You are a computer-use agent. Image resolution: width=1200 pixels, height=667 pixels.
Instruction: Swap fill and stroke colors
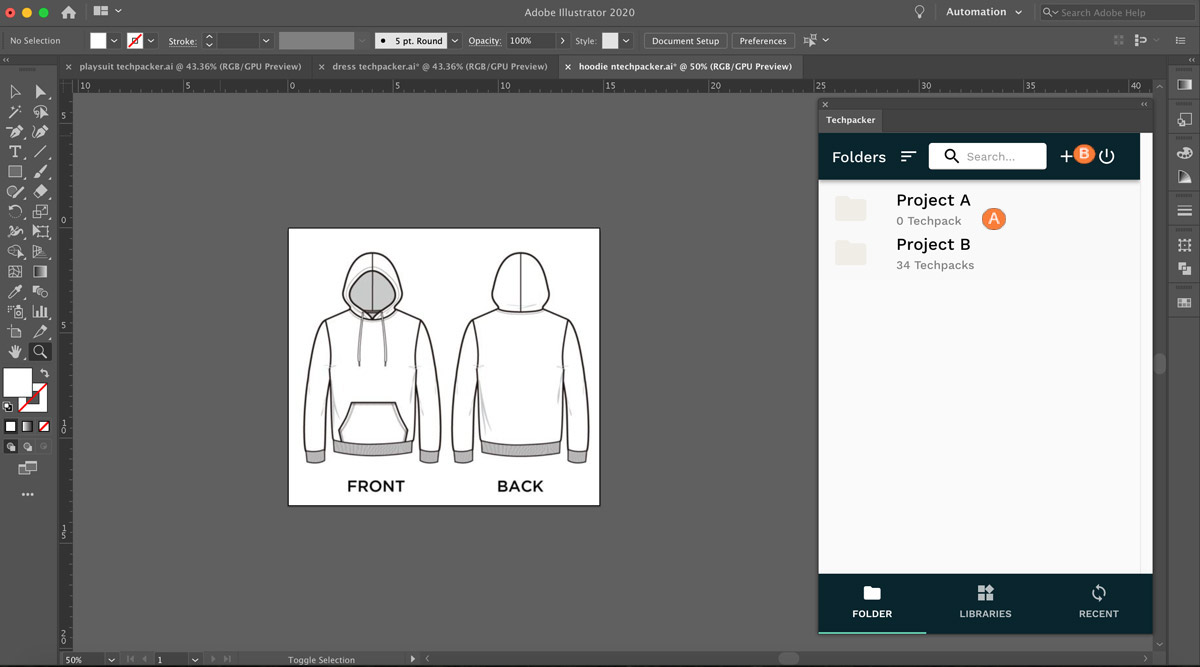44,373
